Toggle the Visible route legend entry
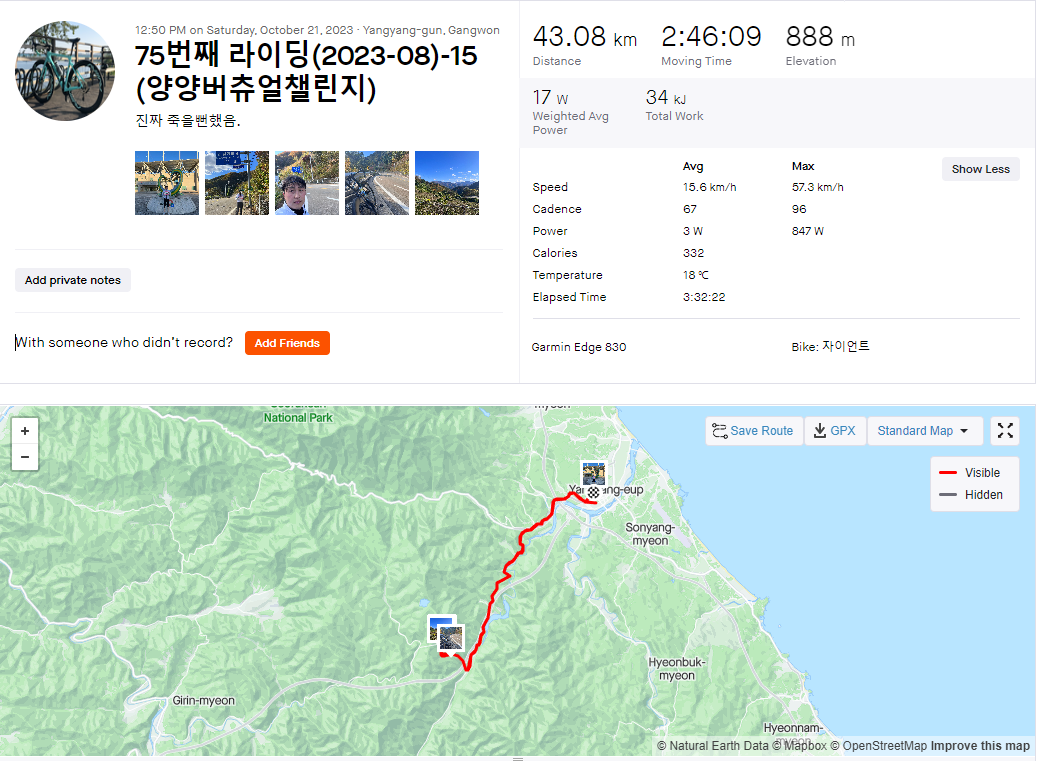The height and width of the screenshot is (761, 1038). coord(970,472)
